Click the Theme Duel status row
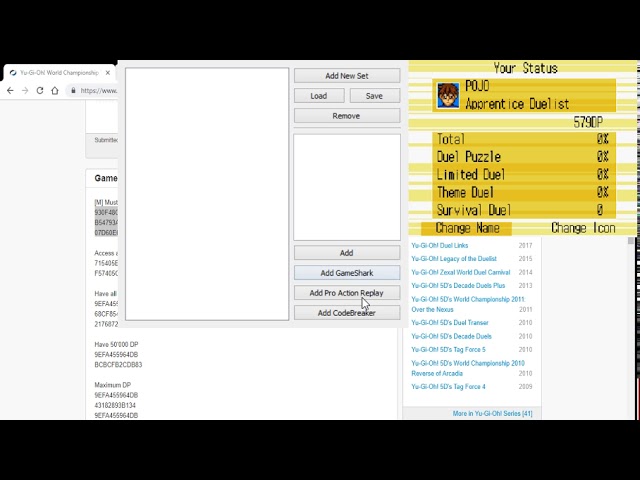640x480 pixels. point(524,192)
